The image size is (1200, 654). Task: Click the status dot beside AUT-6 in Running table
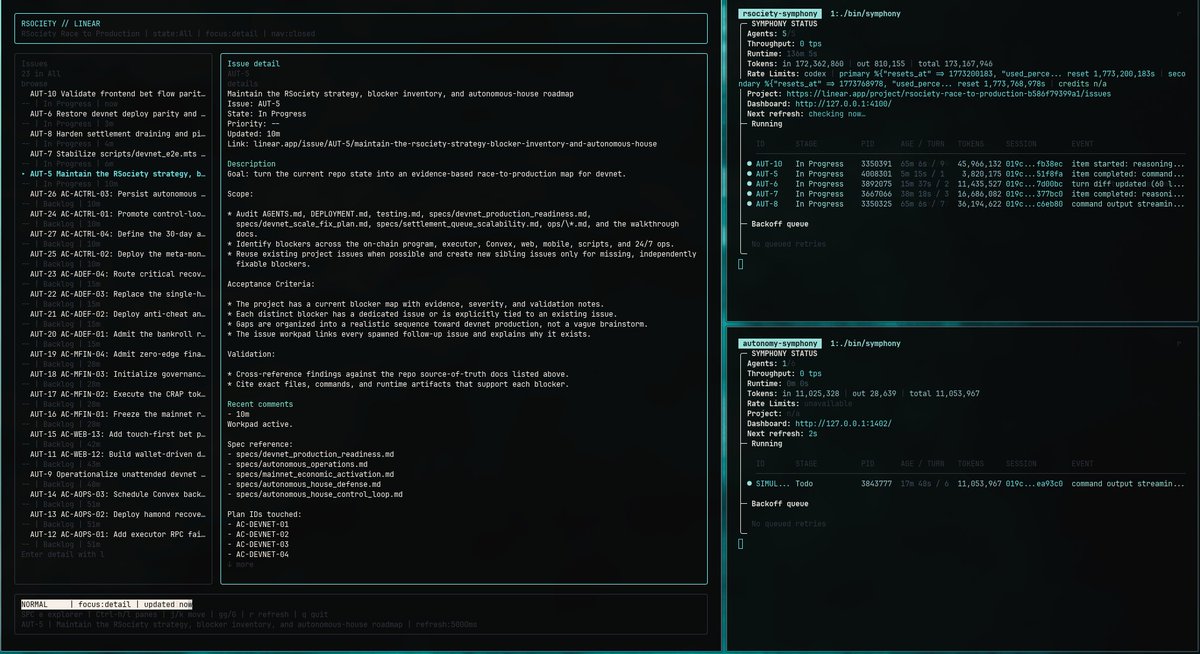point(750,183)
